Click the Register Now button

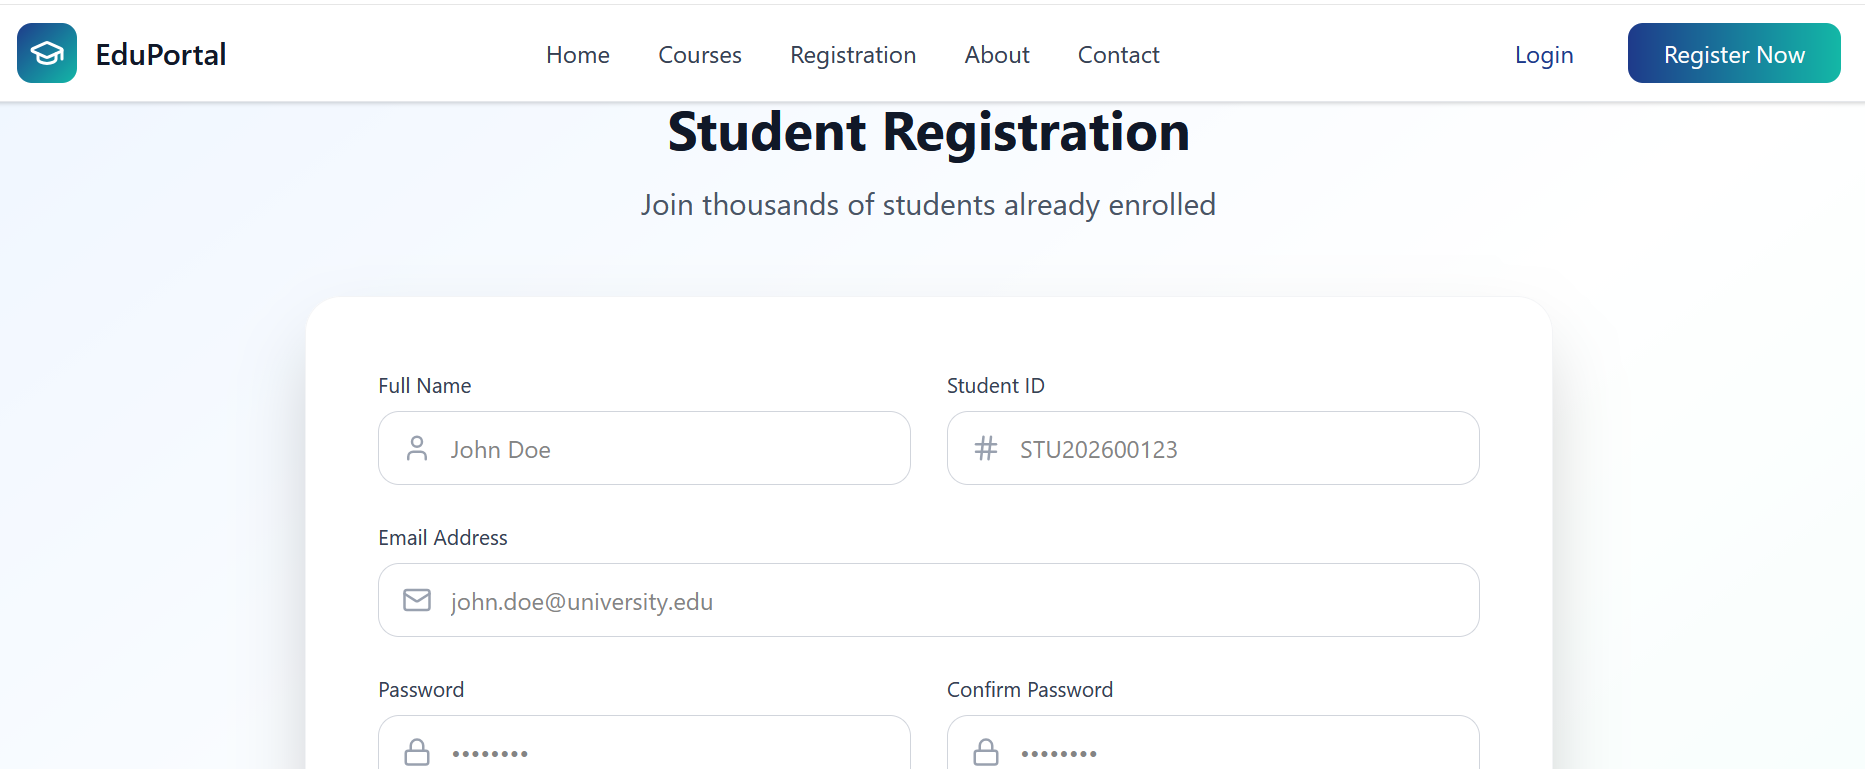pos(1734,53)
